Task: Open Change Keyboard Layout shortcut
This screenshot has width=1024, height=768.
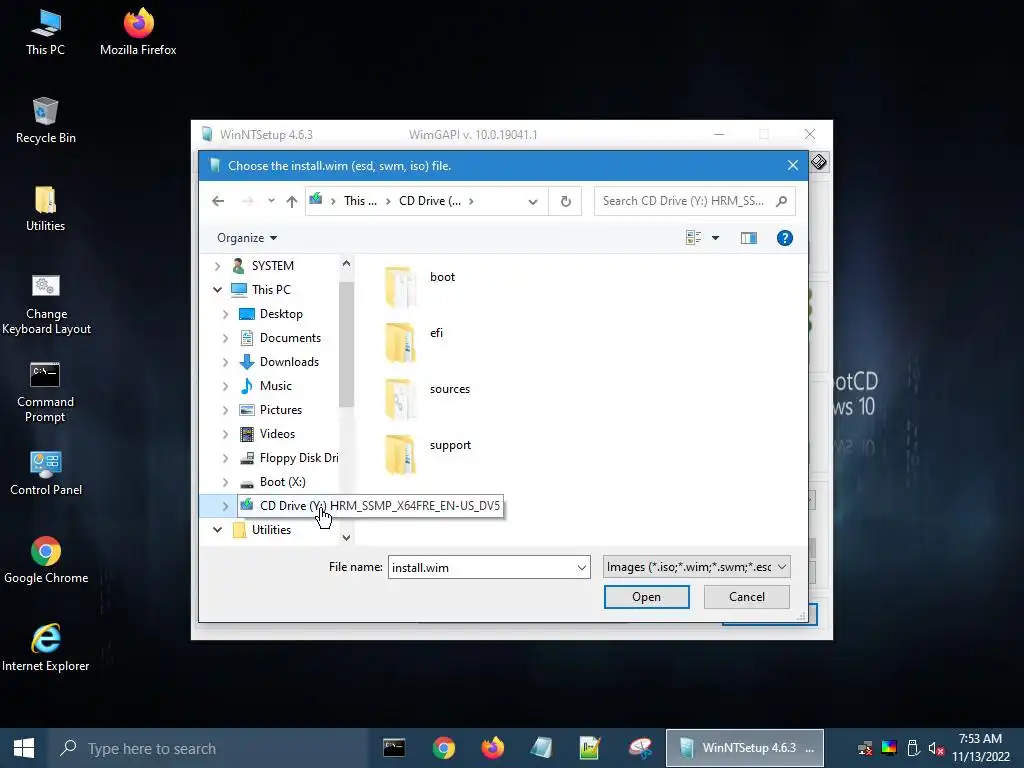Action: coord(46,304)
